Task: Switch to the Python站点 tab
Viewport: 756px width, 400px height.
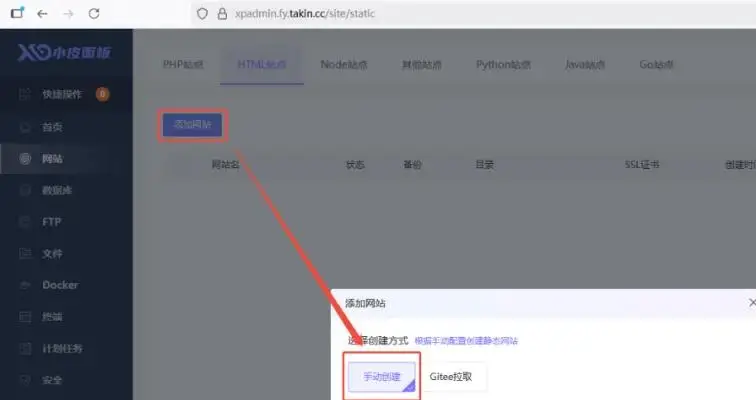Action: point(503,64)
